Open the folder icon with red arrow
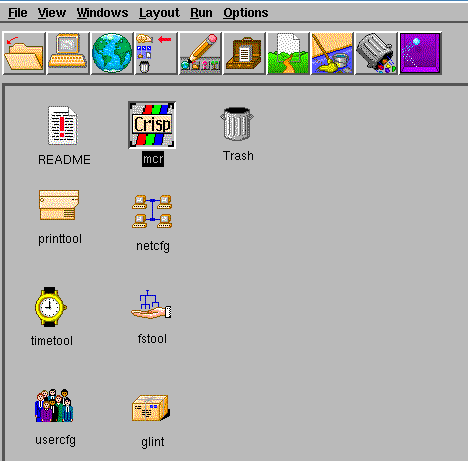Viewport: 468px width, 461px height. pos(24,53)
